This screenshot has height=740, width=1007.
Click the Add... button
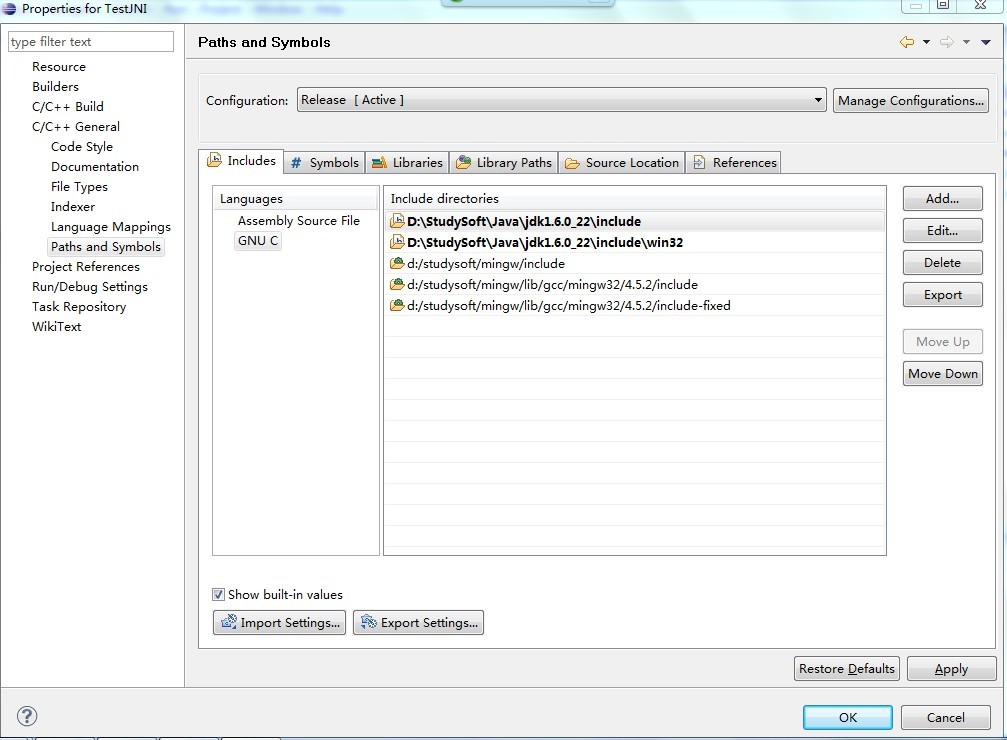(942, 198)
